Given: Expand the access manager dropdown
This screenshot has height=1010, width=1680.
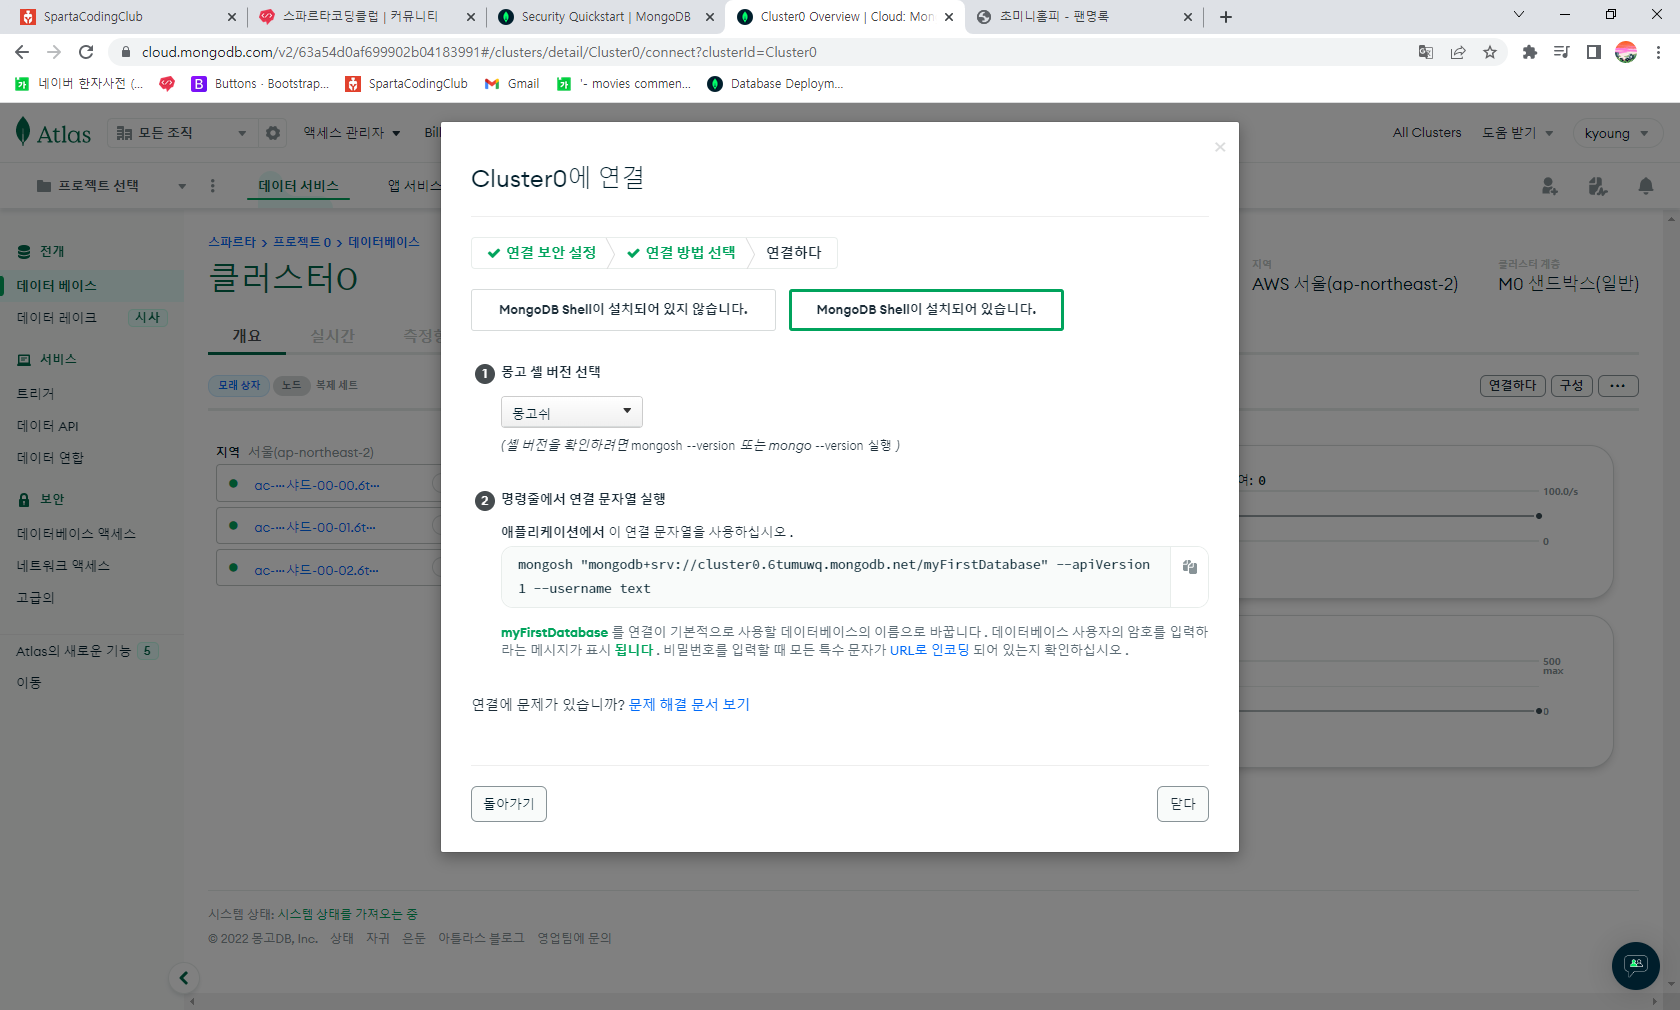Looking at the screenshot, I should click(x=352, y=133).
